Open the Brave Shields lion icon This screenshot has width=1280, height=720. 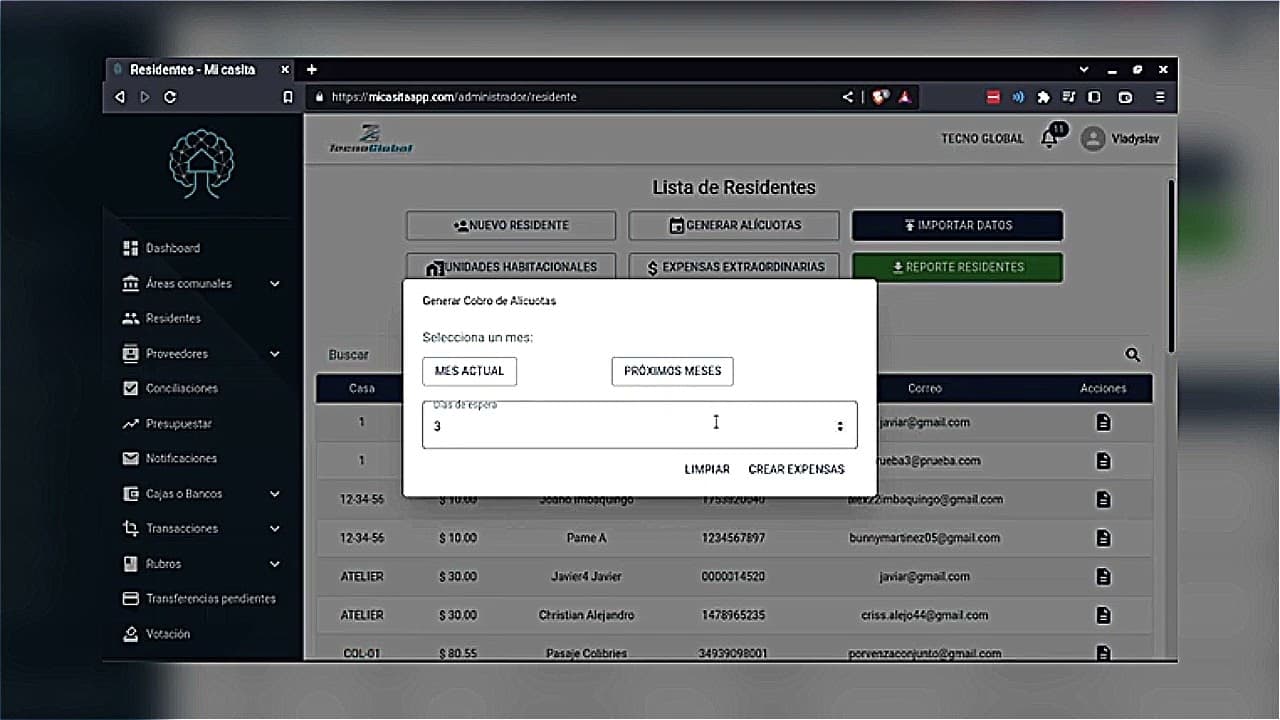point(880,97)
